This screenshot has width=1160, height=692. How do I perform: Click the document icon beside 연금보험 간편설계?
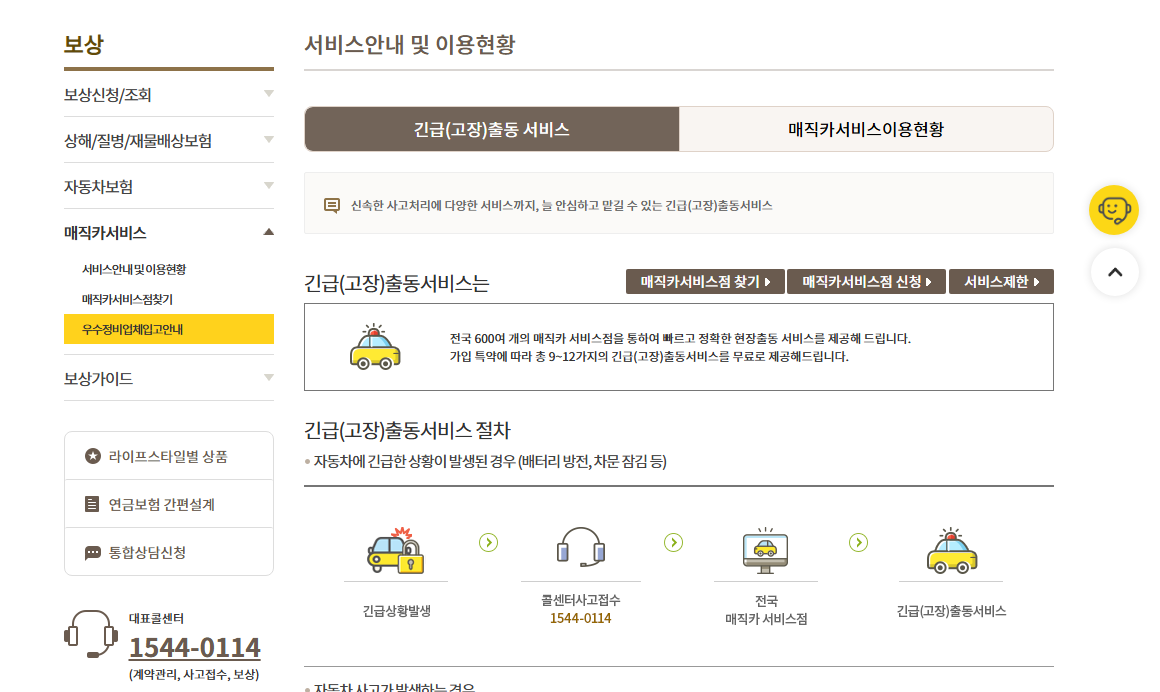(92, 504)
